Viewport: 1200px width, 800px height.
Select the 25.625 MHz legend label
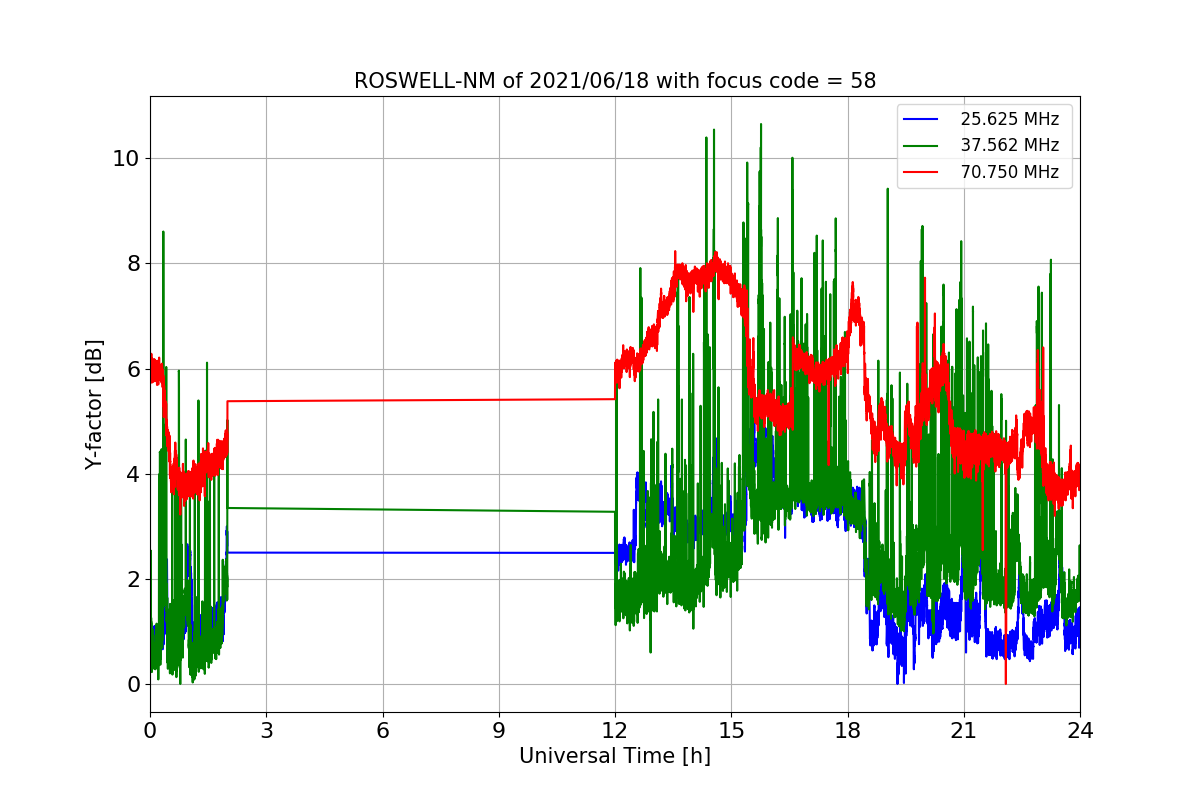[1010, 119]
